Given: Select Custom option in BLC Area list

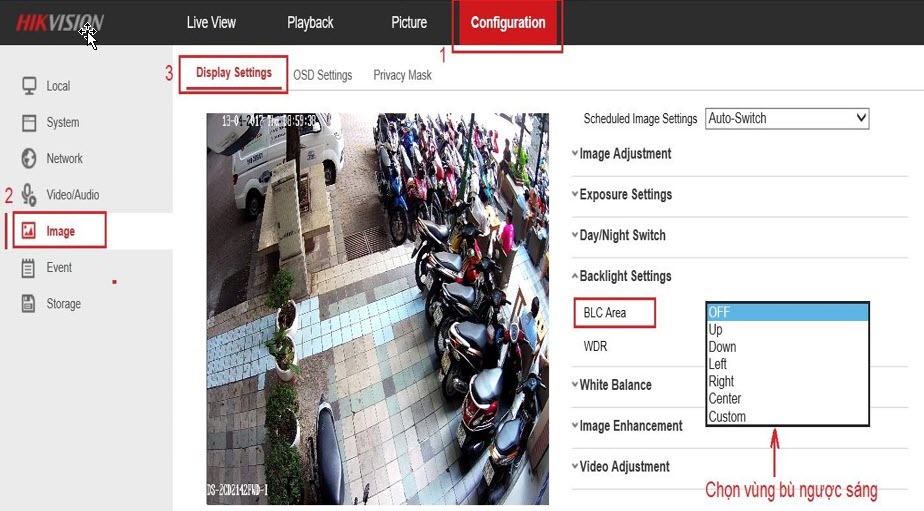Looking at the screenshot, I should [727, 417].
